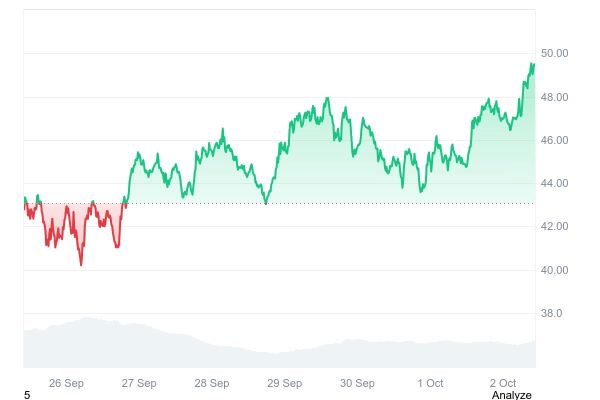The width and height of the screenshot is (600, 400).
Task: Click the 48.00 price axis label
Action: pos(554,97)
